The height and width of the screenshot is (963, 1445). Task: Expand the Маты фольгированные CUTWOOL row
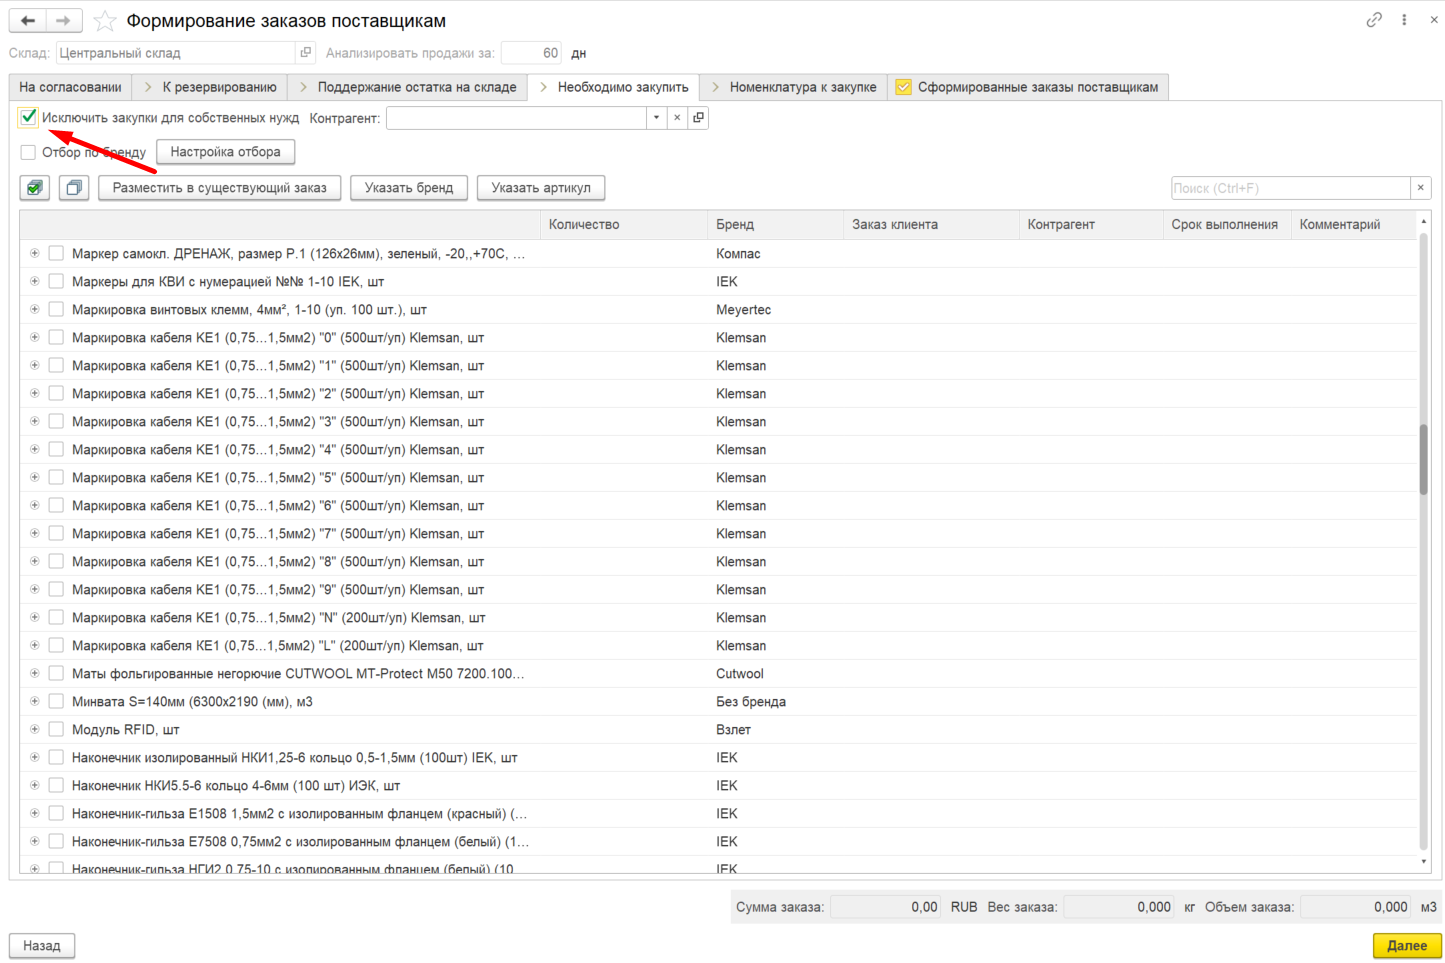tap(34, 674)
